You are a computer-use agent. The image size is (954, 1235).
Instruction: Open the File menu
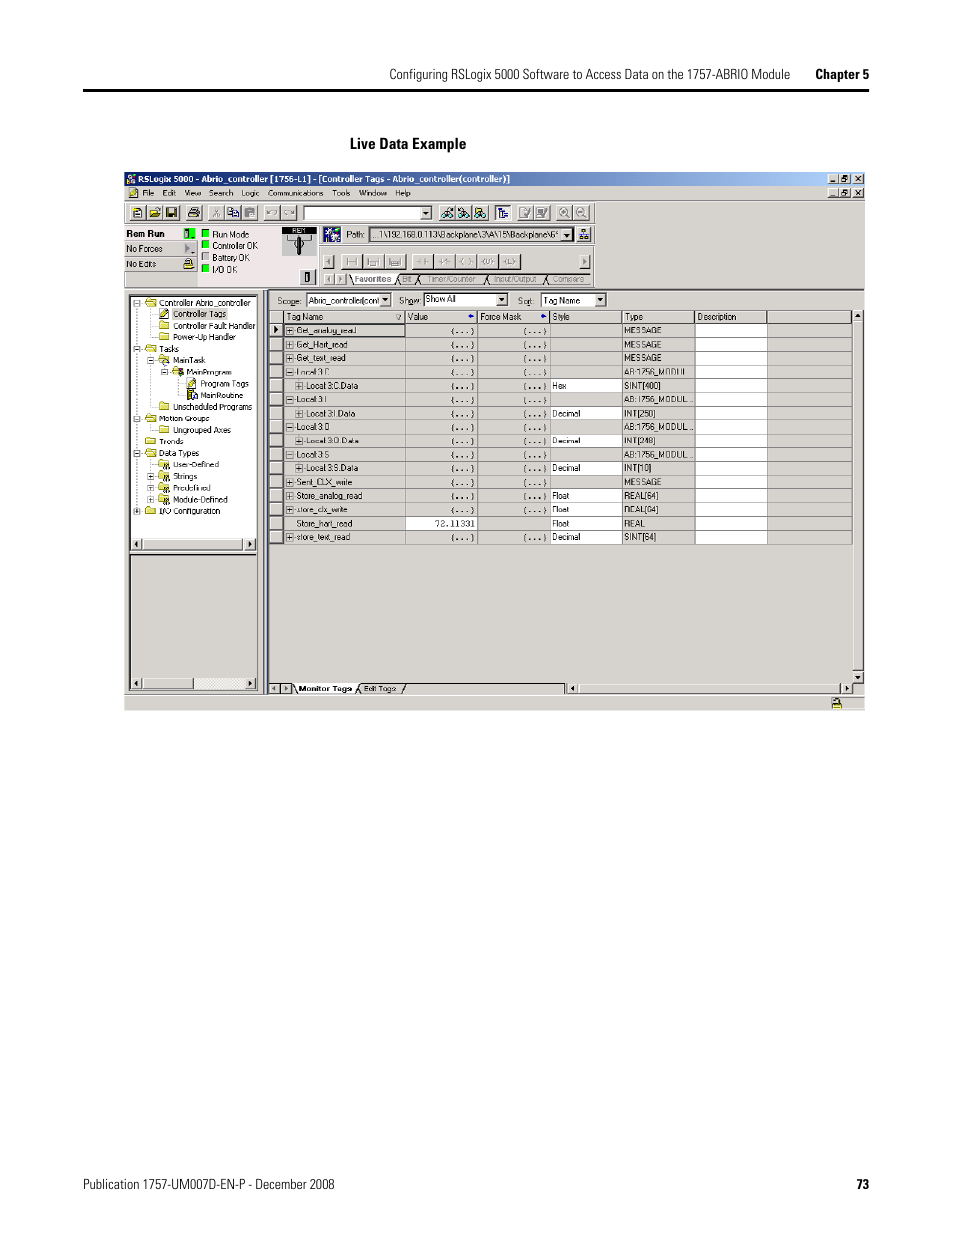point(148,193)
